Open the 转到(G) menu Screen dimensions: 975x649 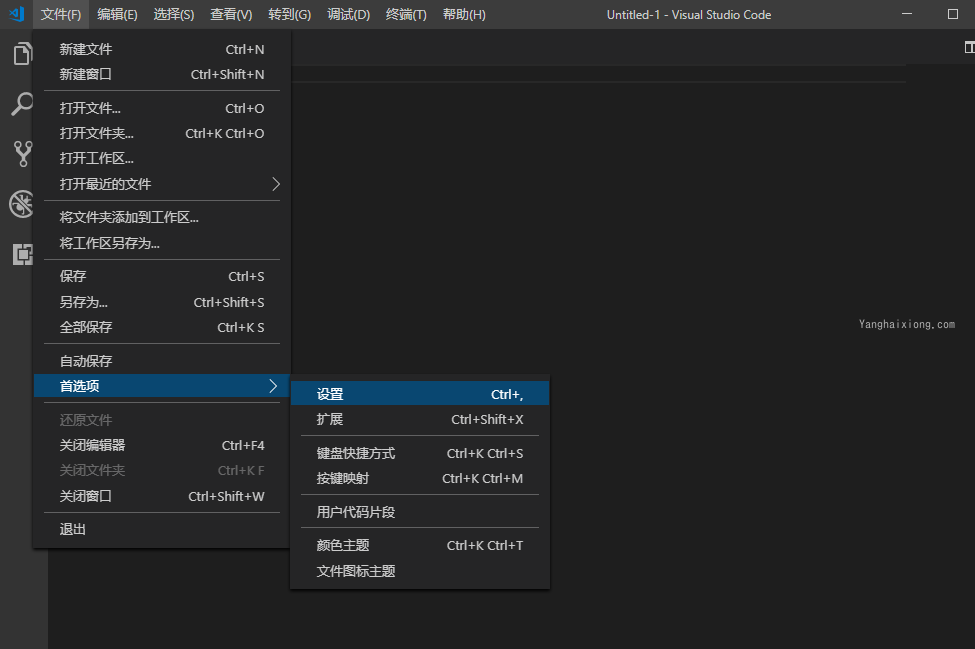(x=290, y=14)
